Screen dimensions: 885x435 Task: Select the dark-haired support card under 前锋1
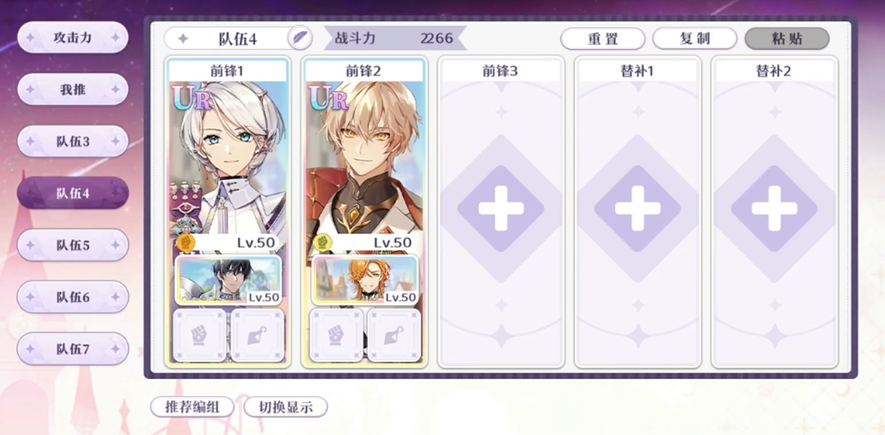(229, 280)
